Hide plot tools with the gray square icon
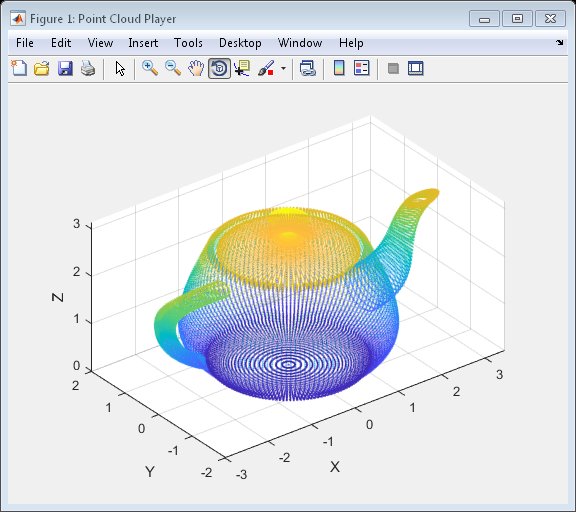576x512 pixels. 393,68
